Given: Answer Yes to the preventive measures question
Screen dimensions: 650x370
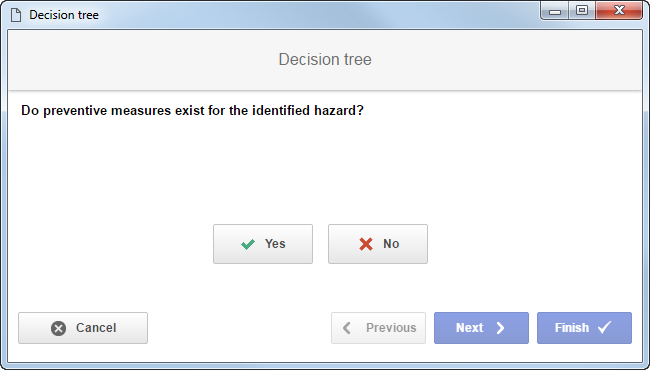Looking at the screenshot, I should 263,244.
